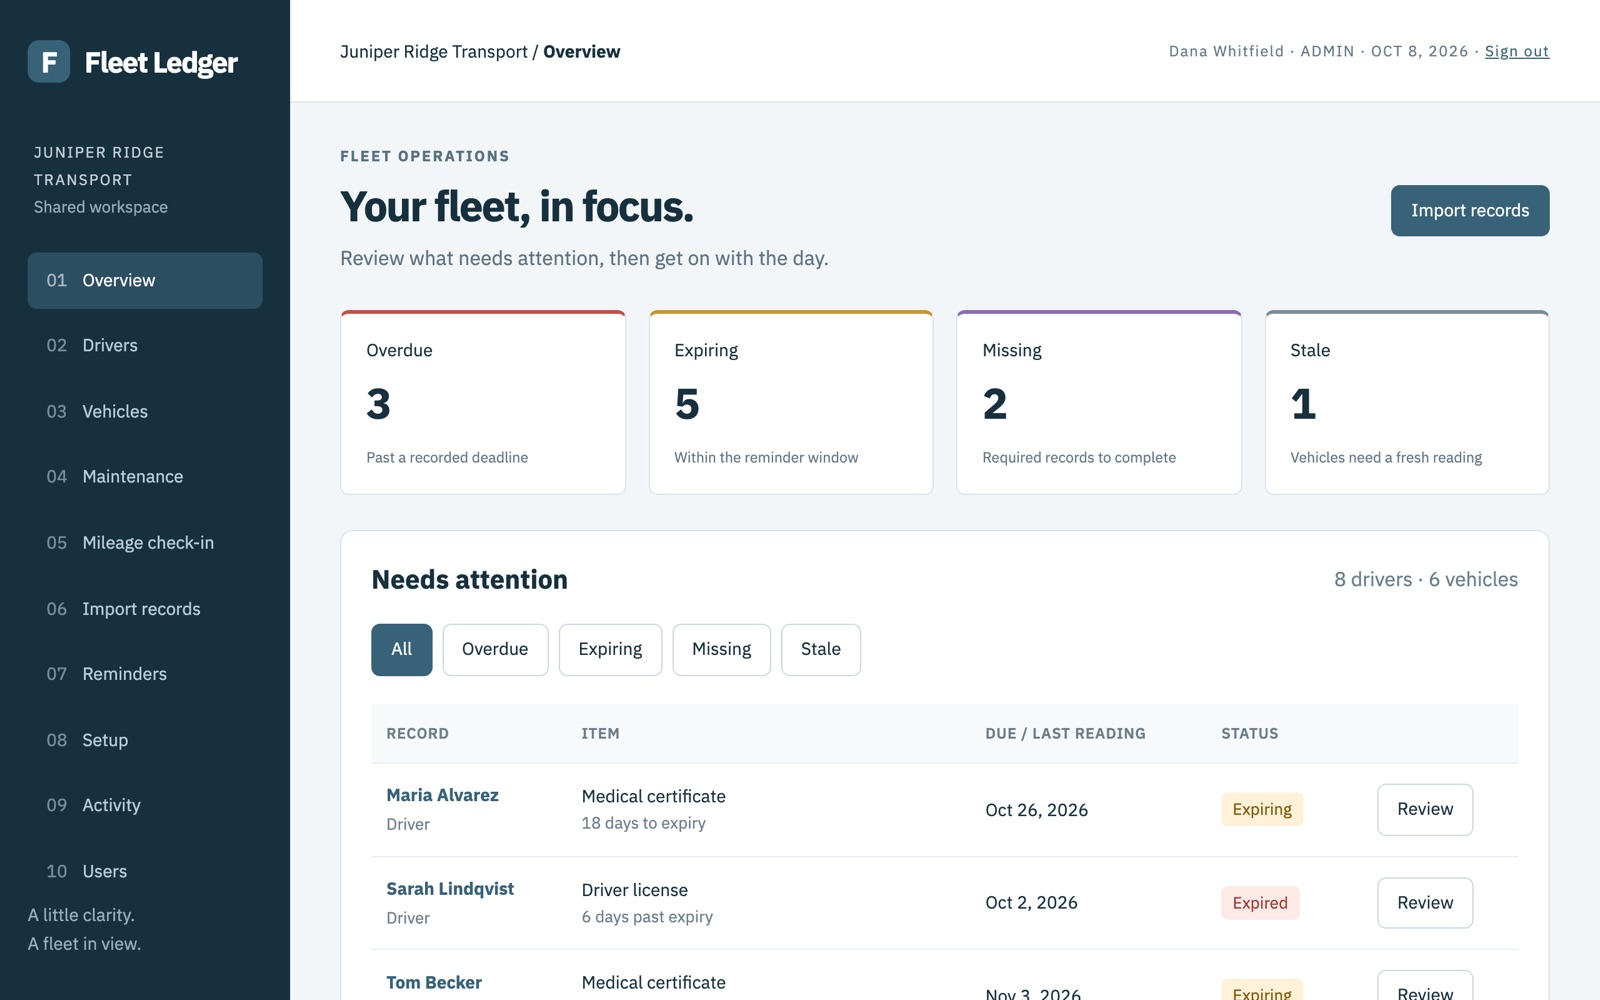Image resolution: width=1600 pixels, height=1000 pixels.
Task: Go to Setup in sidebar
Action: pos(145,740)
